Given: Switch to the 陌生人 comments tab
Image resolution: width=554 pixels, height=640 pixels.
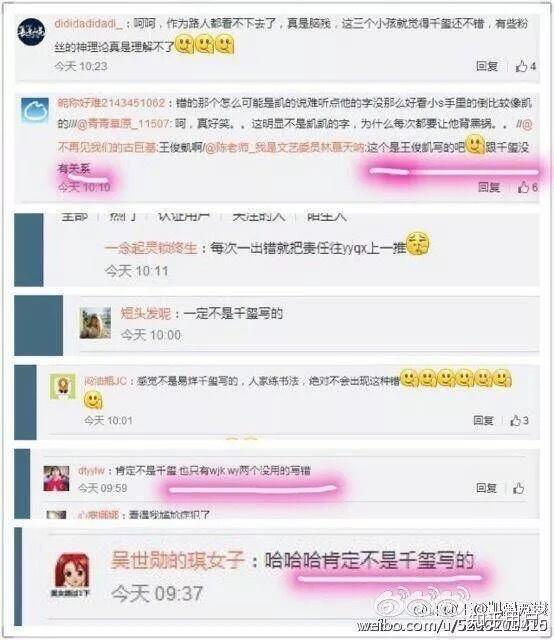Looking at the screenshot, I should tap(327, 216).
